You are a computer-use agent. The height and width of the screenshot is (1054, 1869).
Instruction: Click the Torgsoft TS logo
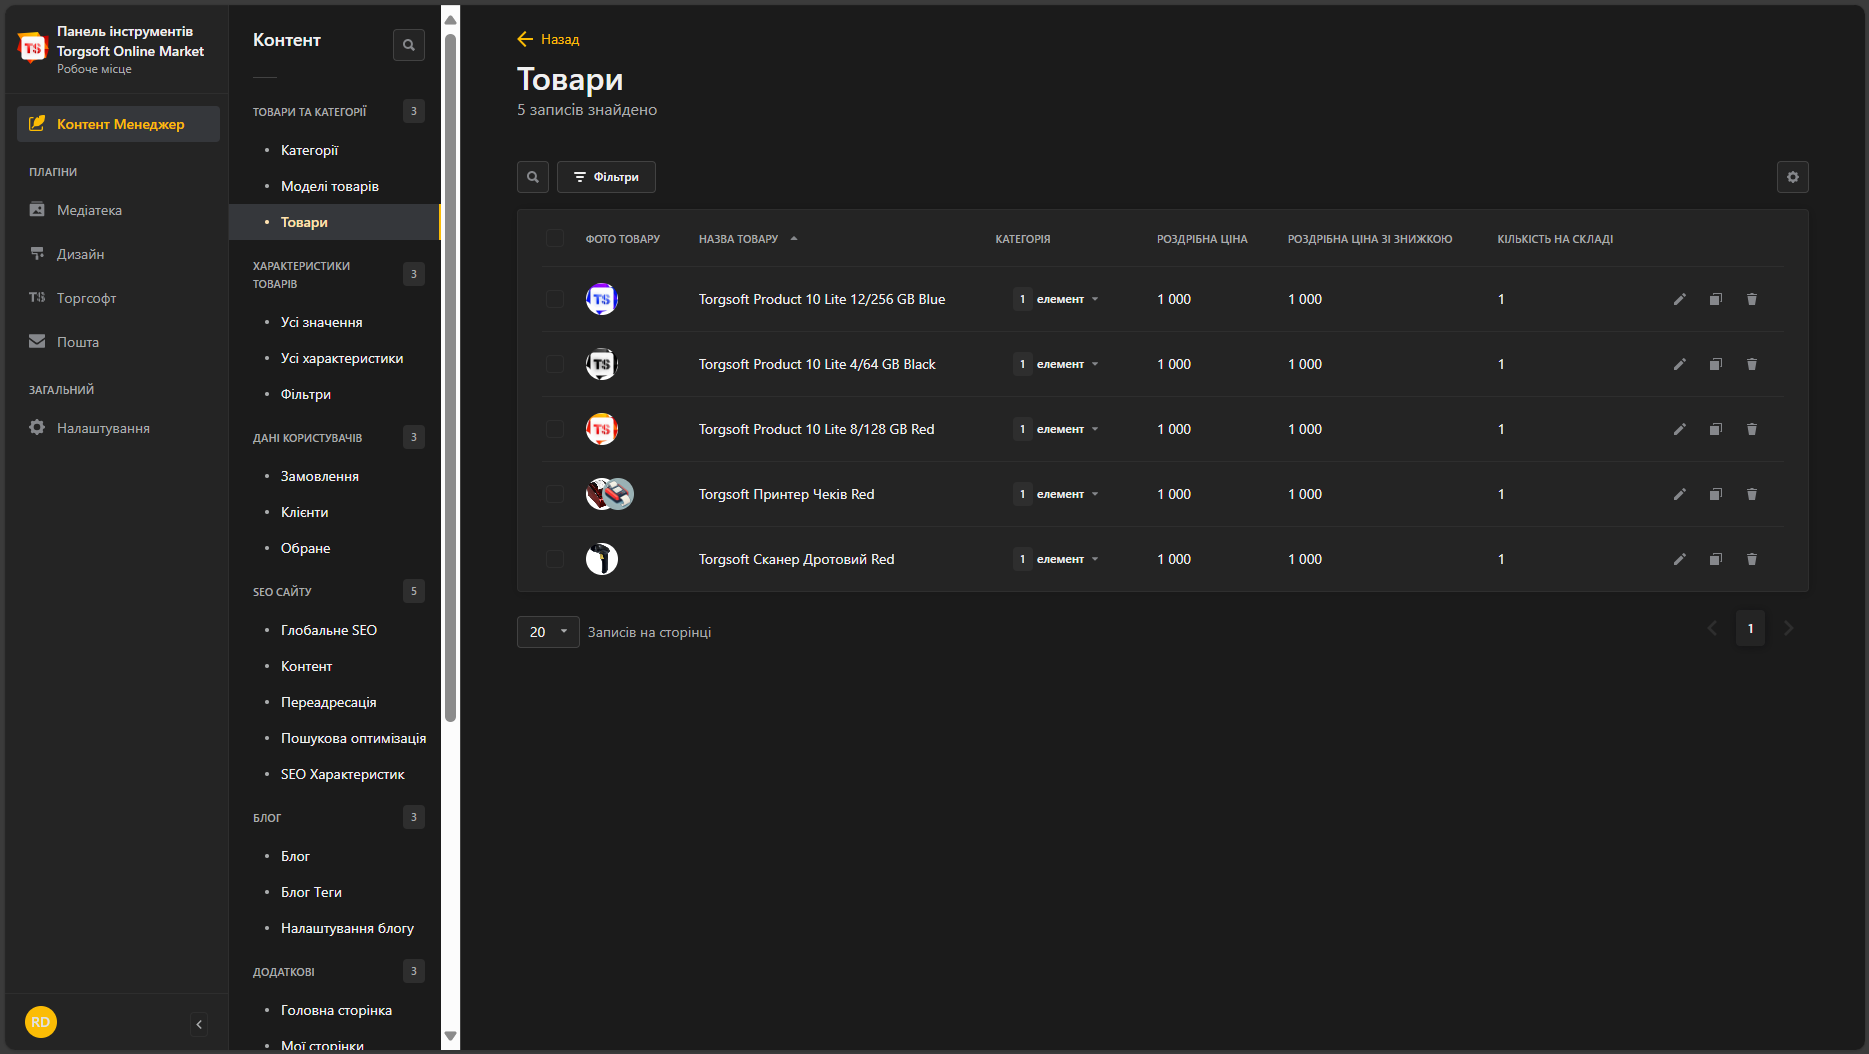[33, 47]
